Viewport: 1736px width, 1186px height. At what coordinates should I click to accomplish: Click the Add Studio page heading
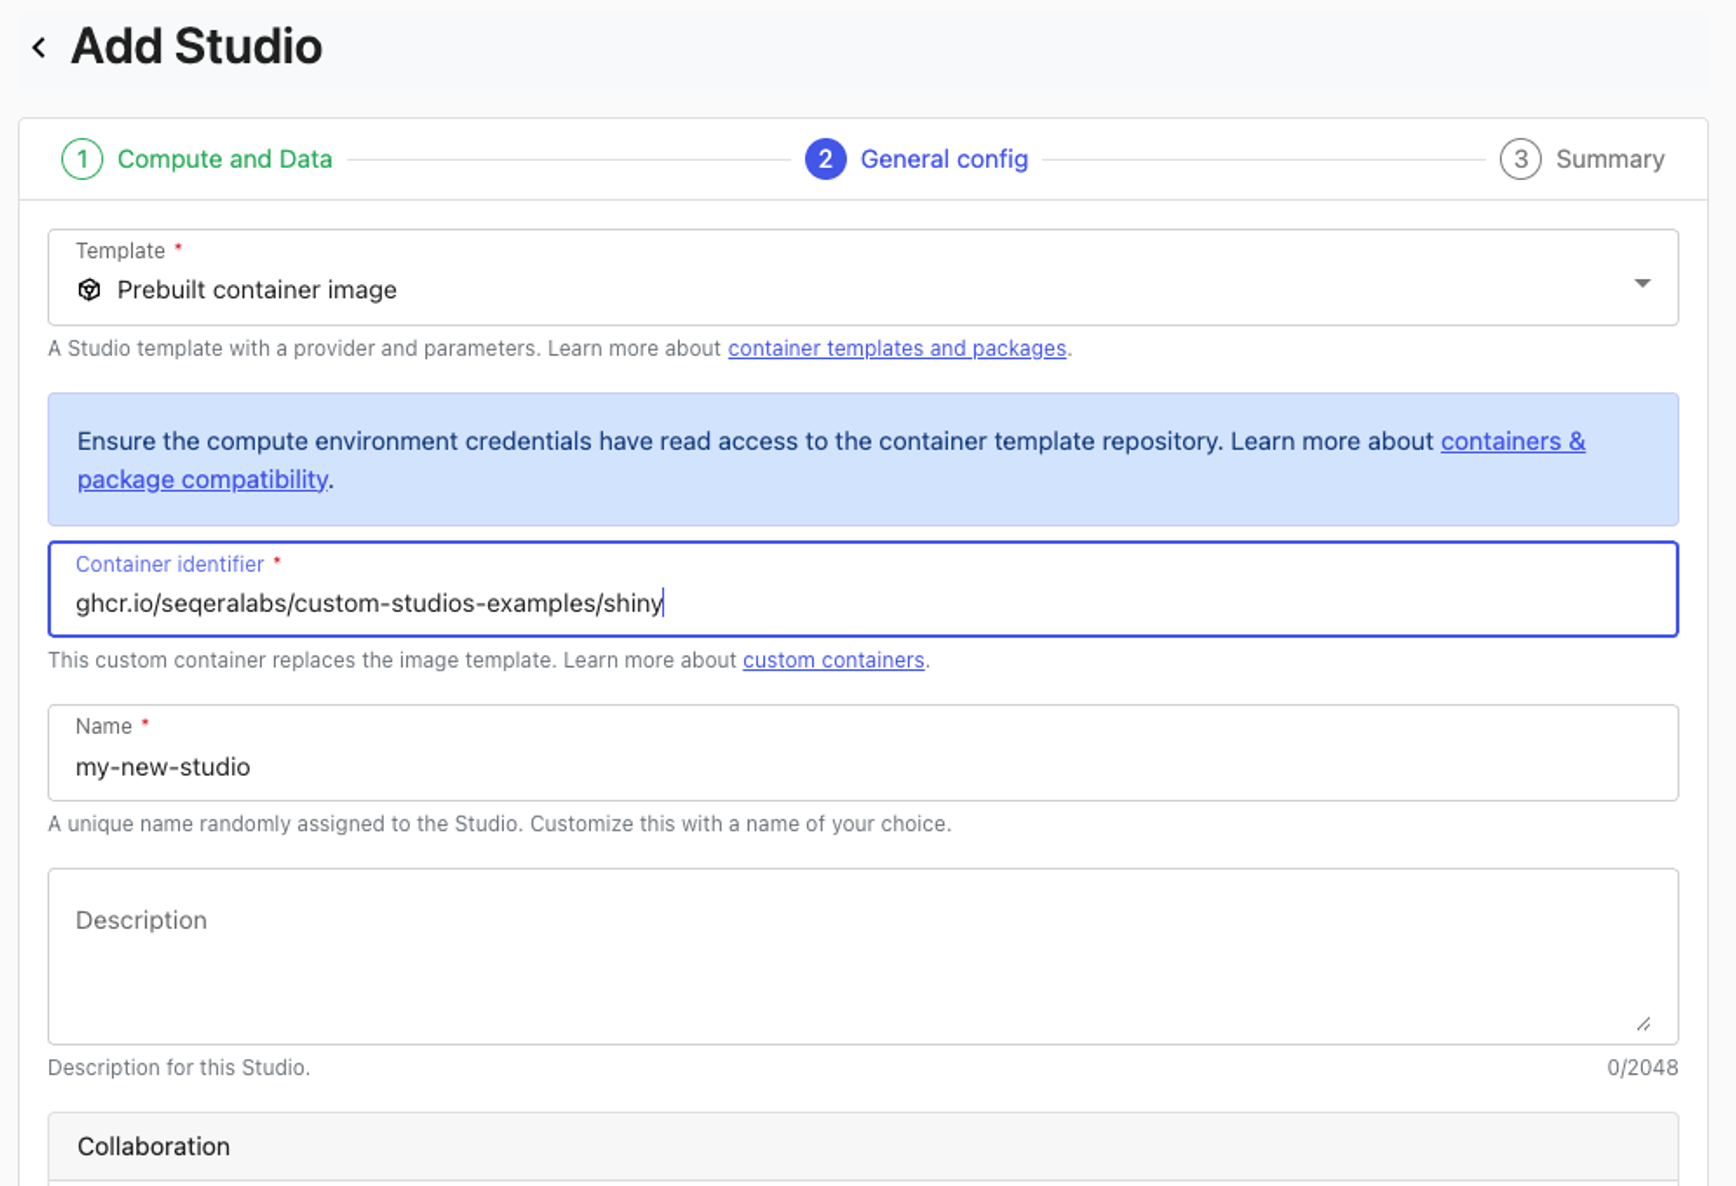click(x=197, y=47)
